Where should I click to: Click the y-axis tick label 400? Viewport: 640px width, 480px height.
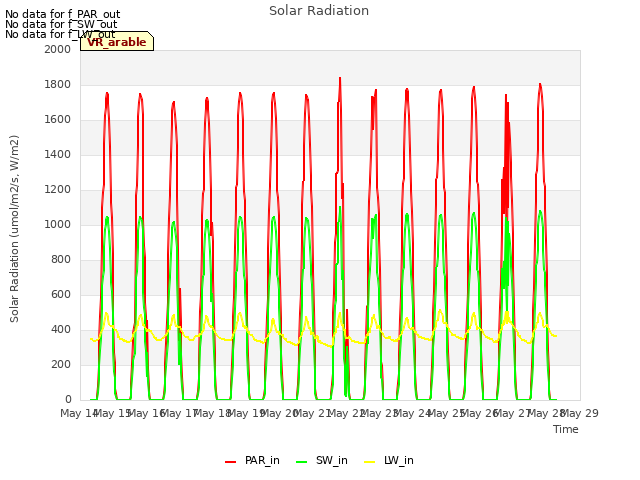pyautogui.click(x=61, y=329)
